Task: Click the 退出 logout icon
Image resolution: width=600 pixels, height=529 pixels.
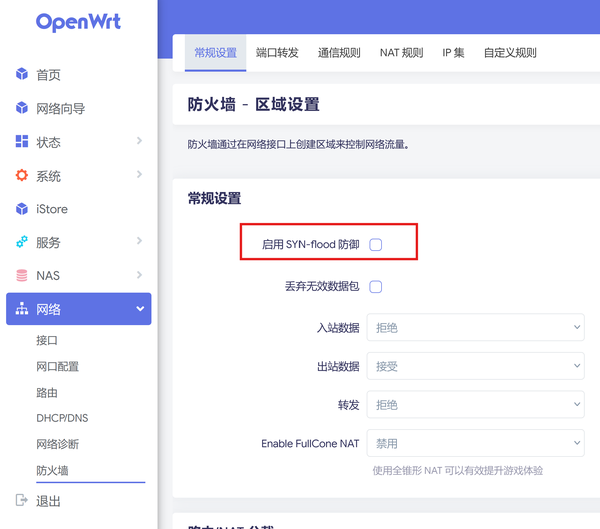Action: tap(22, 500)
